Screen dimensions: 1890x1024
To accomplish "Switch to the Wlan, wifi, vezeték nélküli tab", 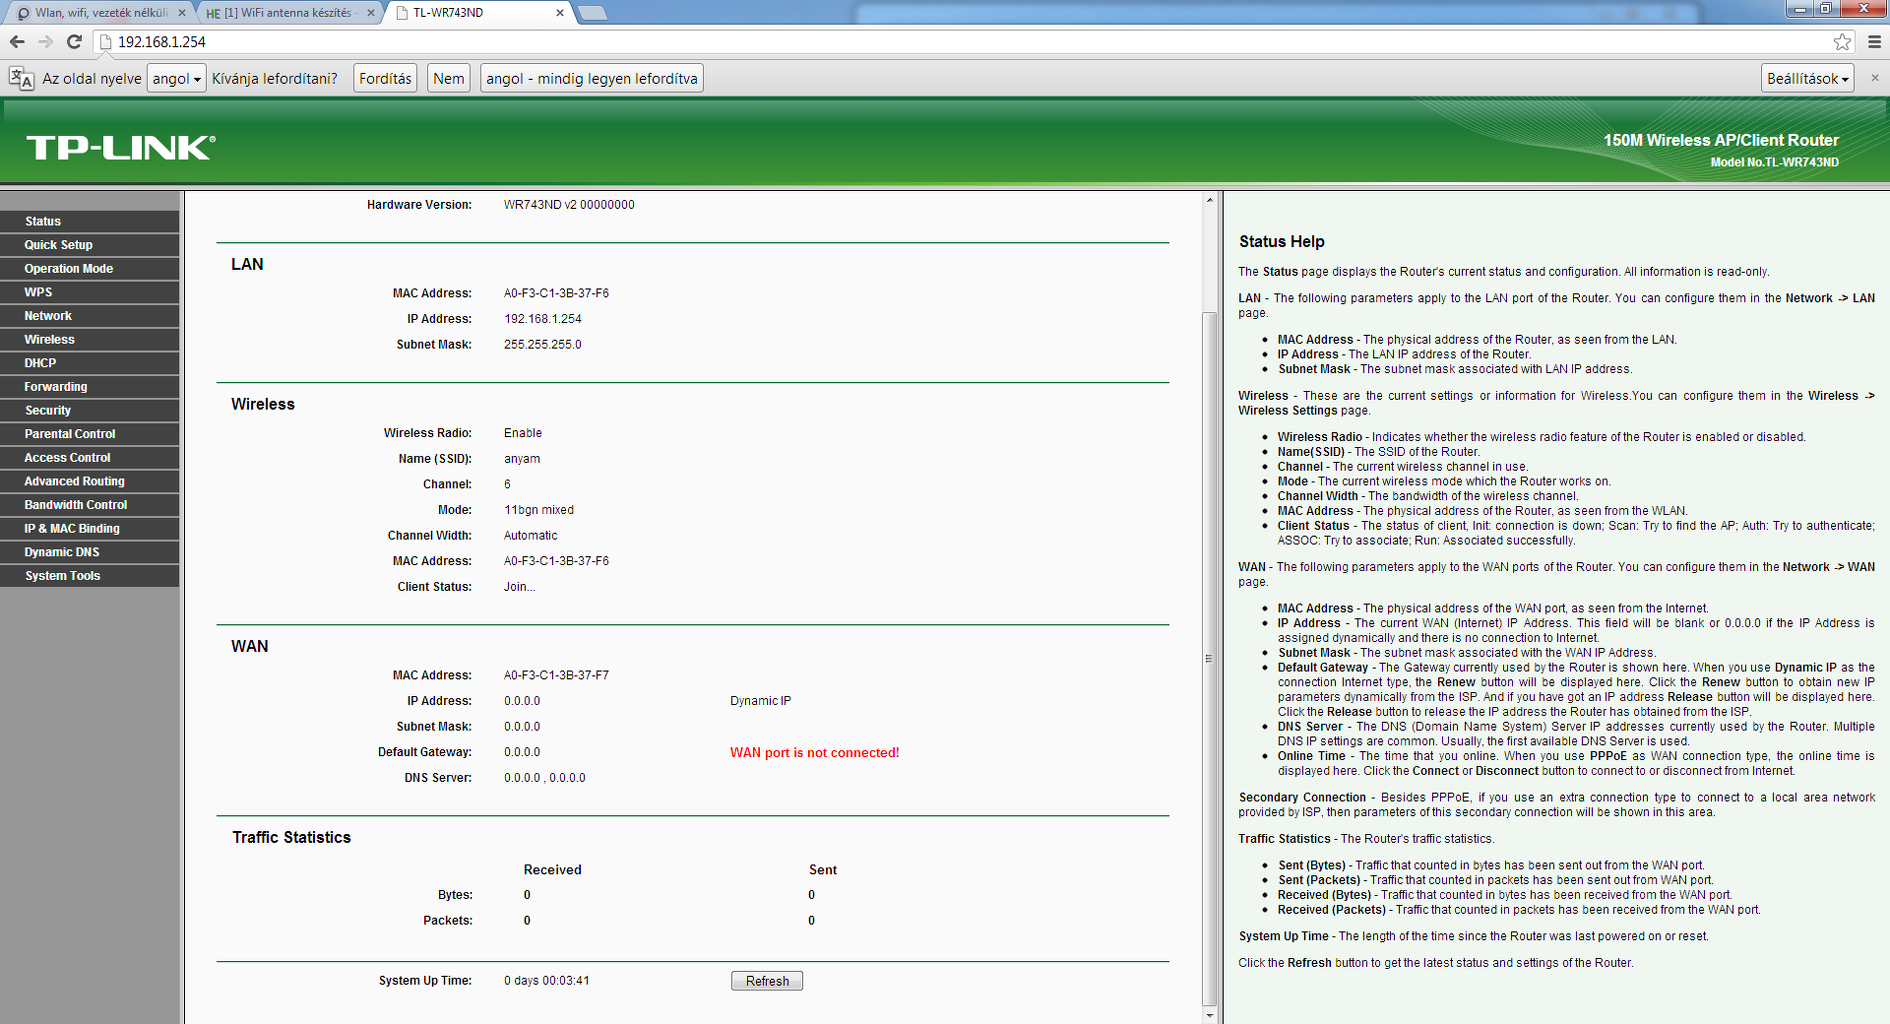I will [x=99, y=13].
